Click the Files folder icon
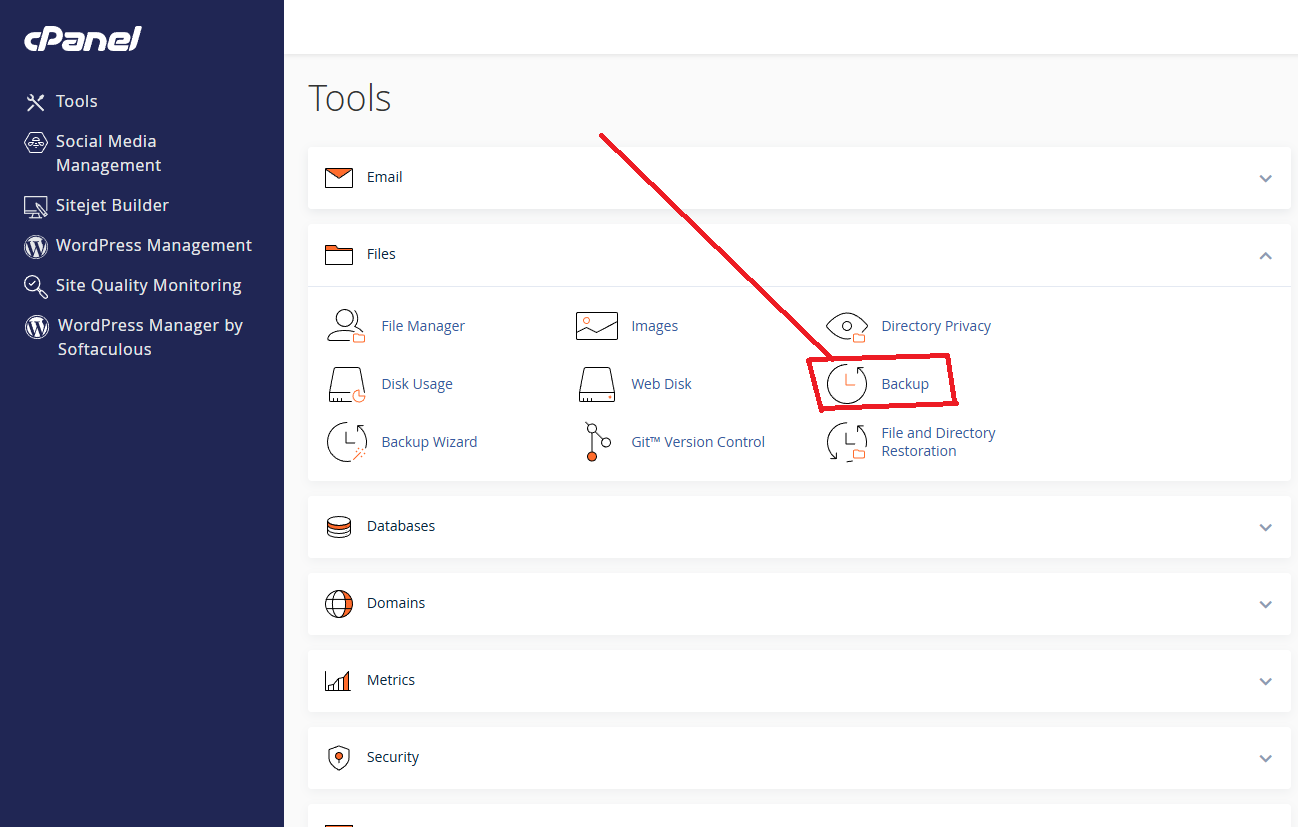Viewport: 1298px width, 827px height. [x=339, y=255]
